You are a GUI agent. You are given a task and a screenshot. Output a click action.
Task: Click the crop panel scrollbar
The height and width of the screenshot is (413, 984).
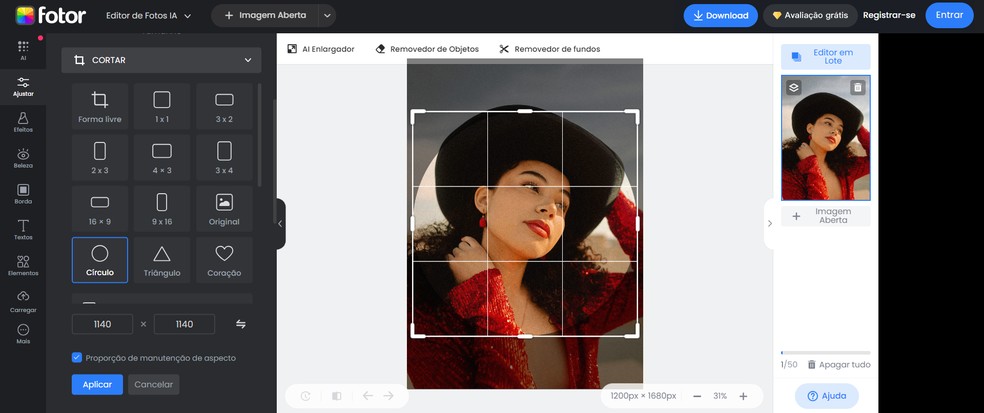click(260, 135)
